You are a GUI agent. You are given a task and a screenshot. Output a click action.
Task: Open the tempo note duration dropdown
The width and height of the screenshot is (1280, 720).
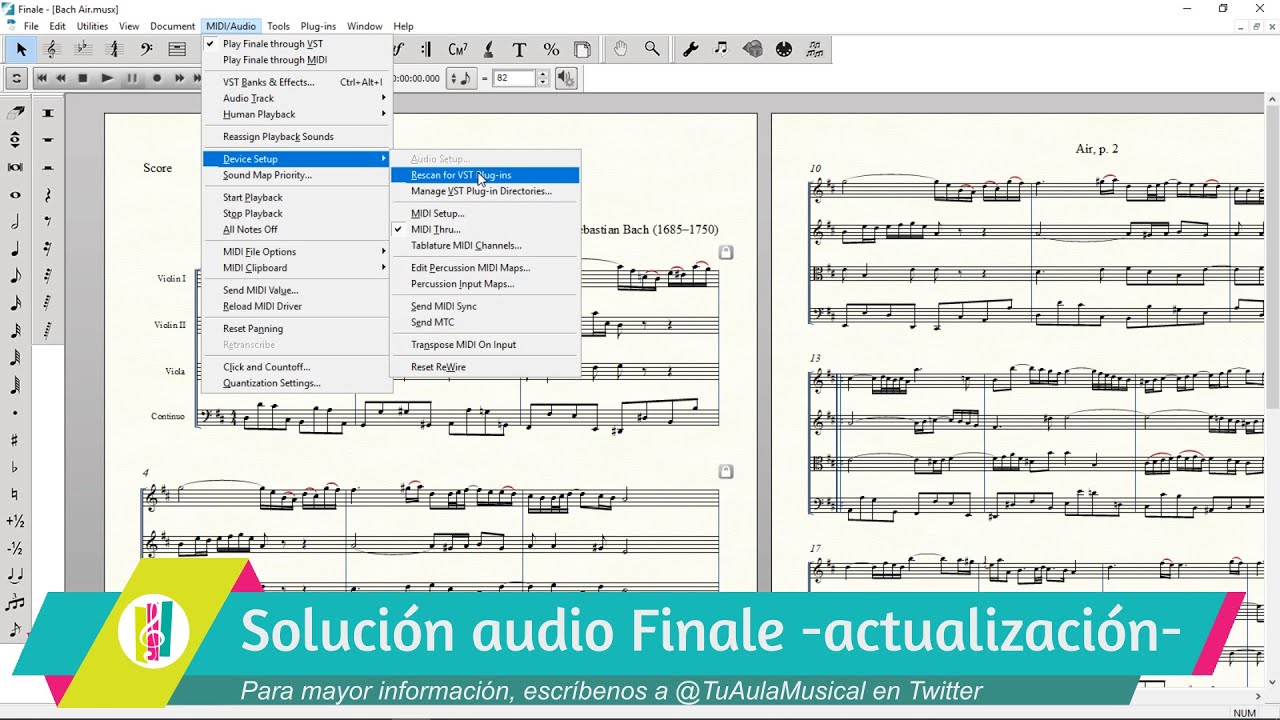click(460, 78)
